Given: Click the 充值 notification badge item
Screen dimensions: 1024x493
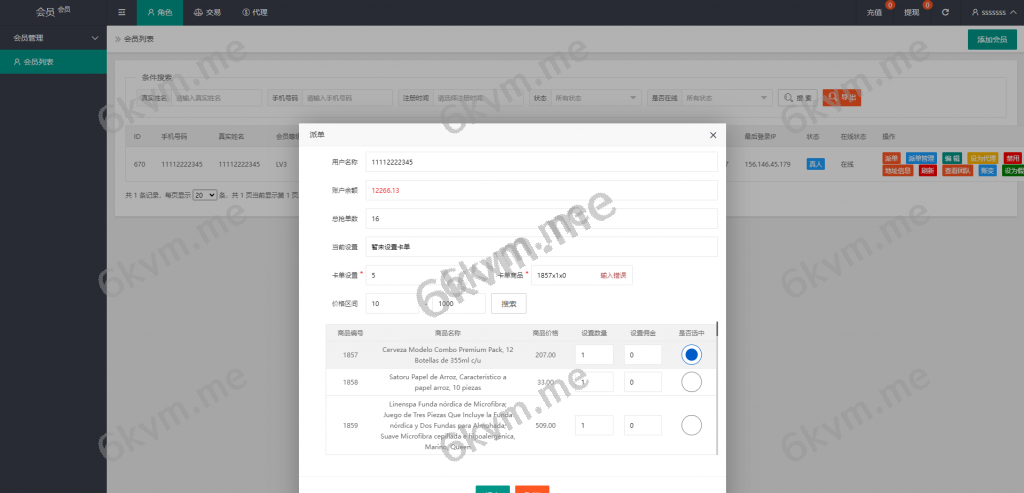Looking at the screenshot, I should pos(877,12).
